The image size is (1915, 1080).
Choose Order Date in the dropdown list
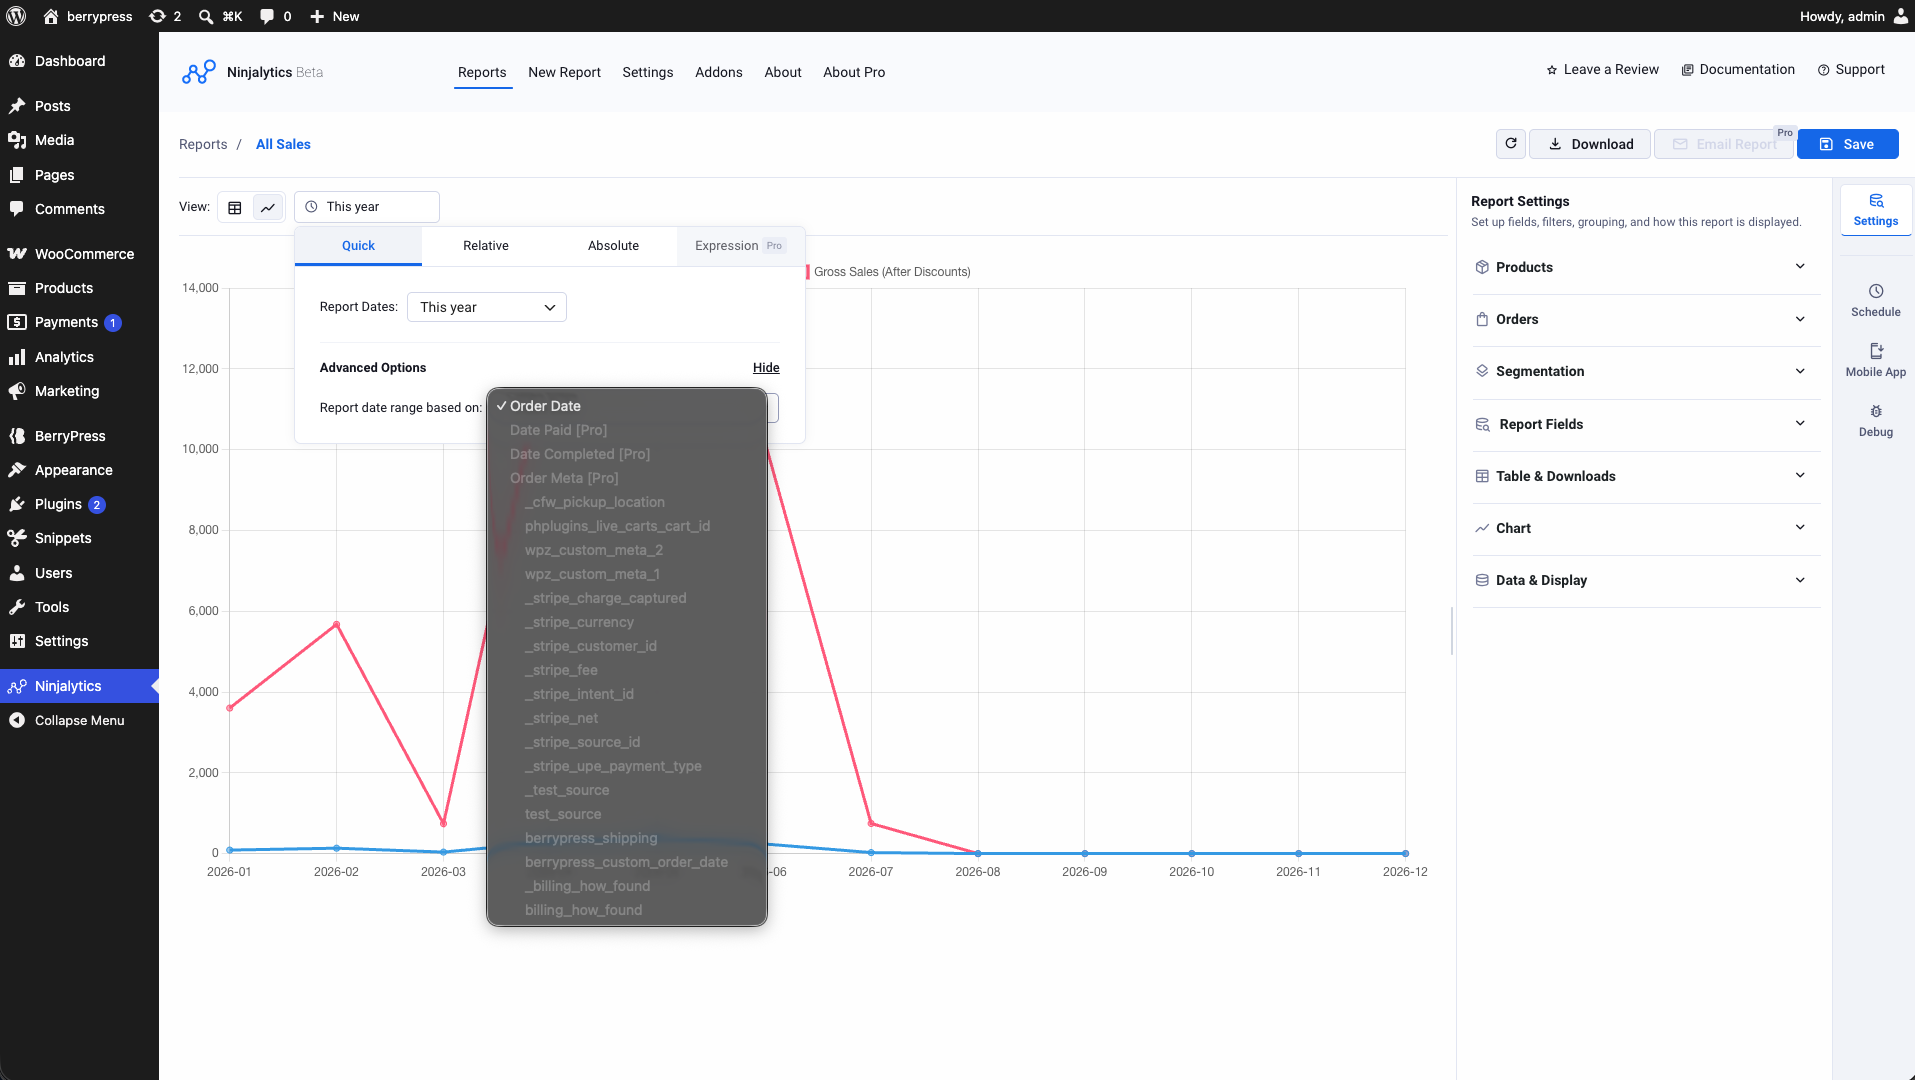pyautogui.click(x=627, y=406)
